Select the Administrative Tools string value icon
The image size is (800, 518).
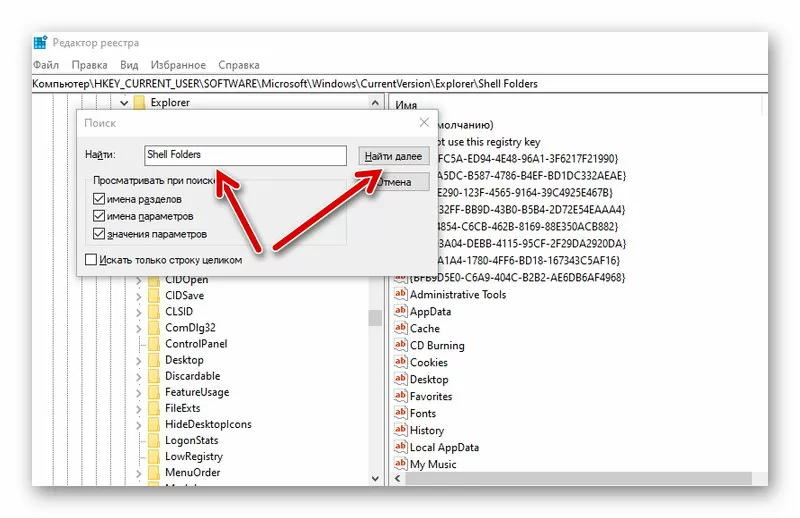click(x=400, y=295)
